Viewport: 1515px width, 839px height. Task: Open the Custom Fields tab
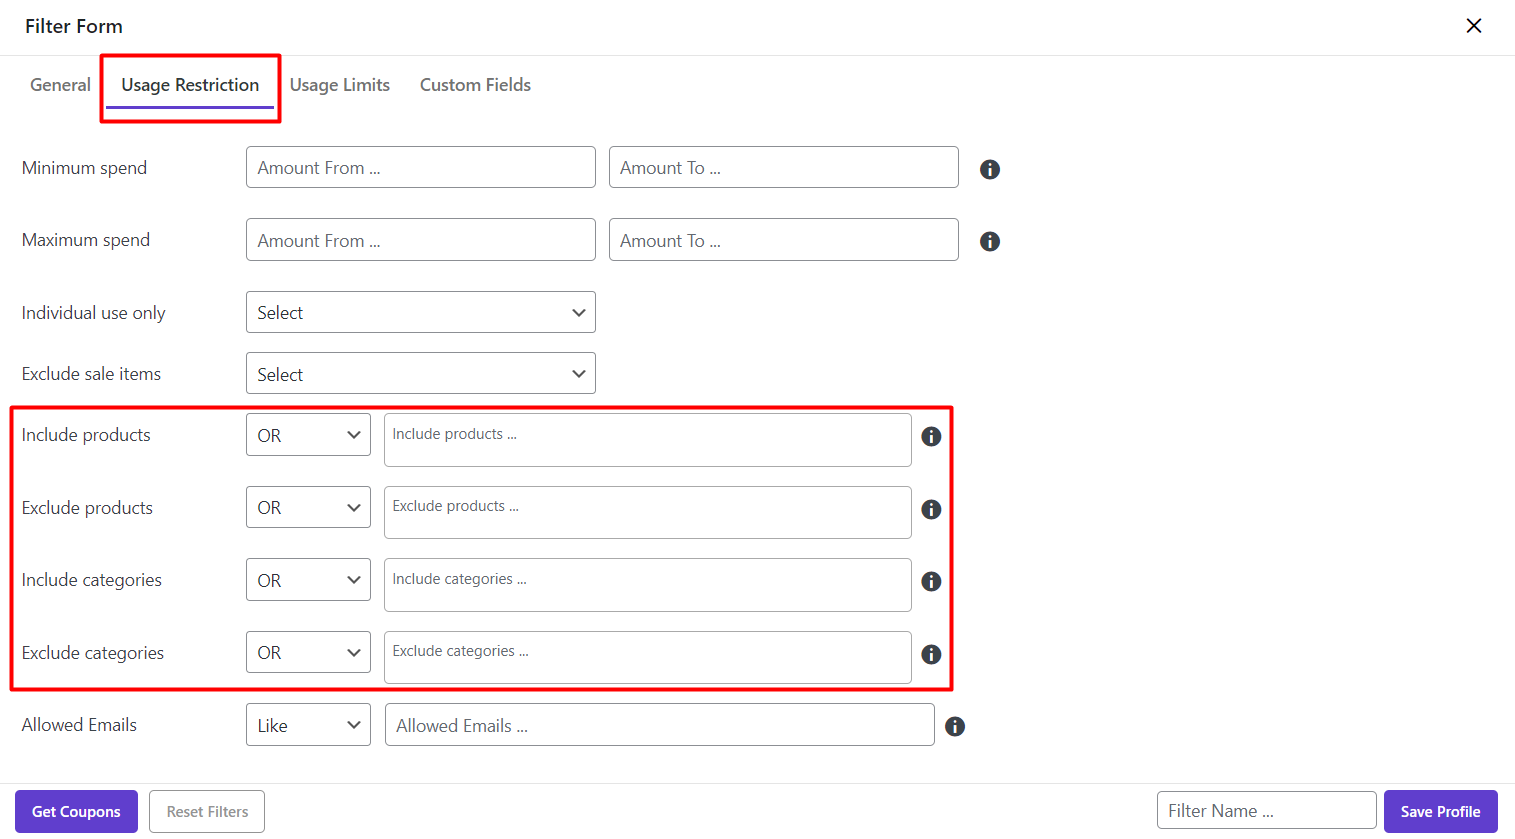pyautogui.click(x=475, y=85)
